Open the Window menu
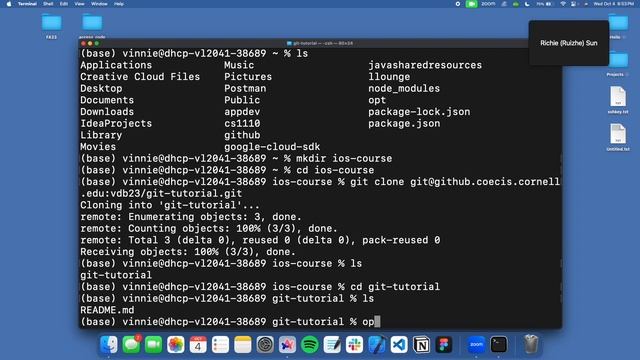The image size is (640, 360). click(99, 4)
